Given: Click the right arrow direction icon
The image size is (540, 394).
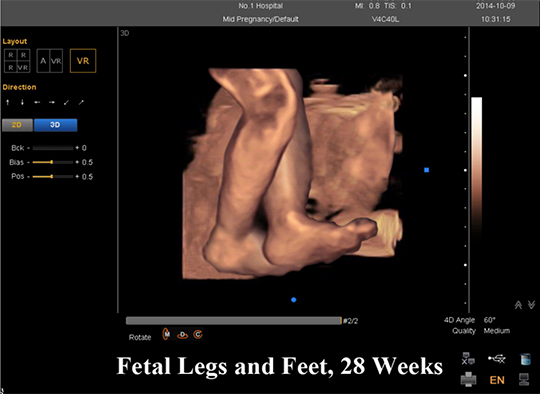Looking at the screenshot, I should [52, 102].
